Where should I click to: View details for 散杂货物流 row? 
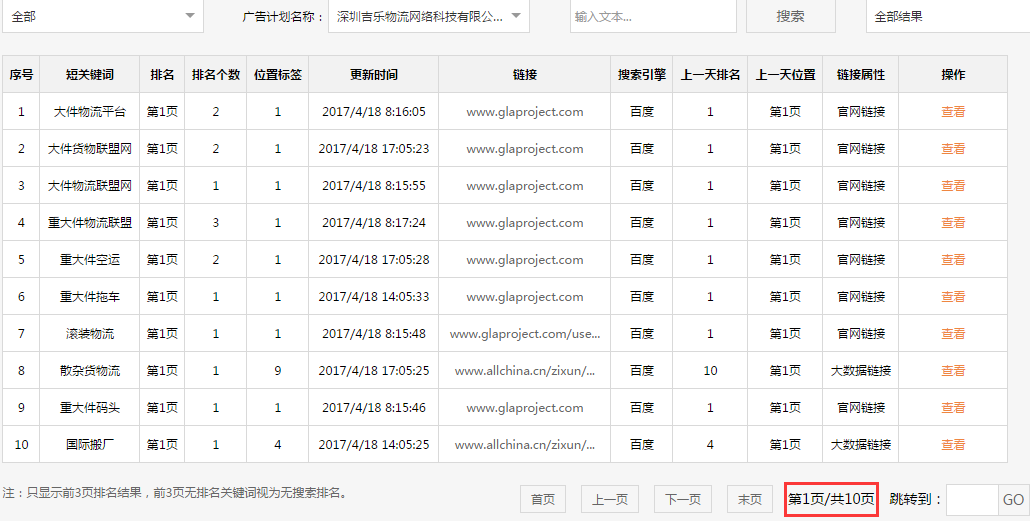click(953, 371)
